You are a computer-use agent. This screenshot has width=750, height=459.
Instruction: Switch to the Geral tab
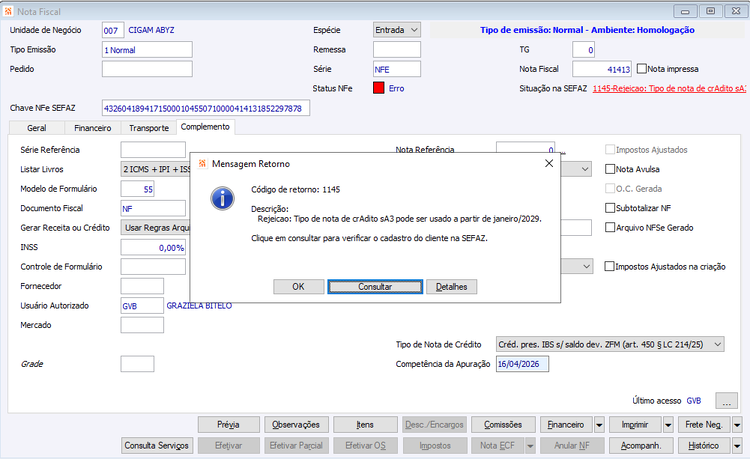(x=37, y=128)
